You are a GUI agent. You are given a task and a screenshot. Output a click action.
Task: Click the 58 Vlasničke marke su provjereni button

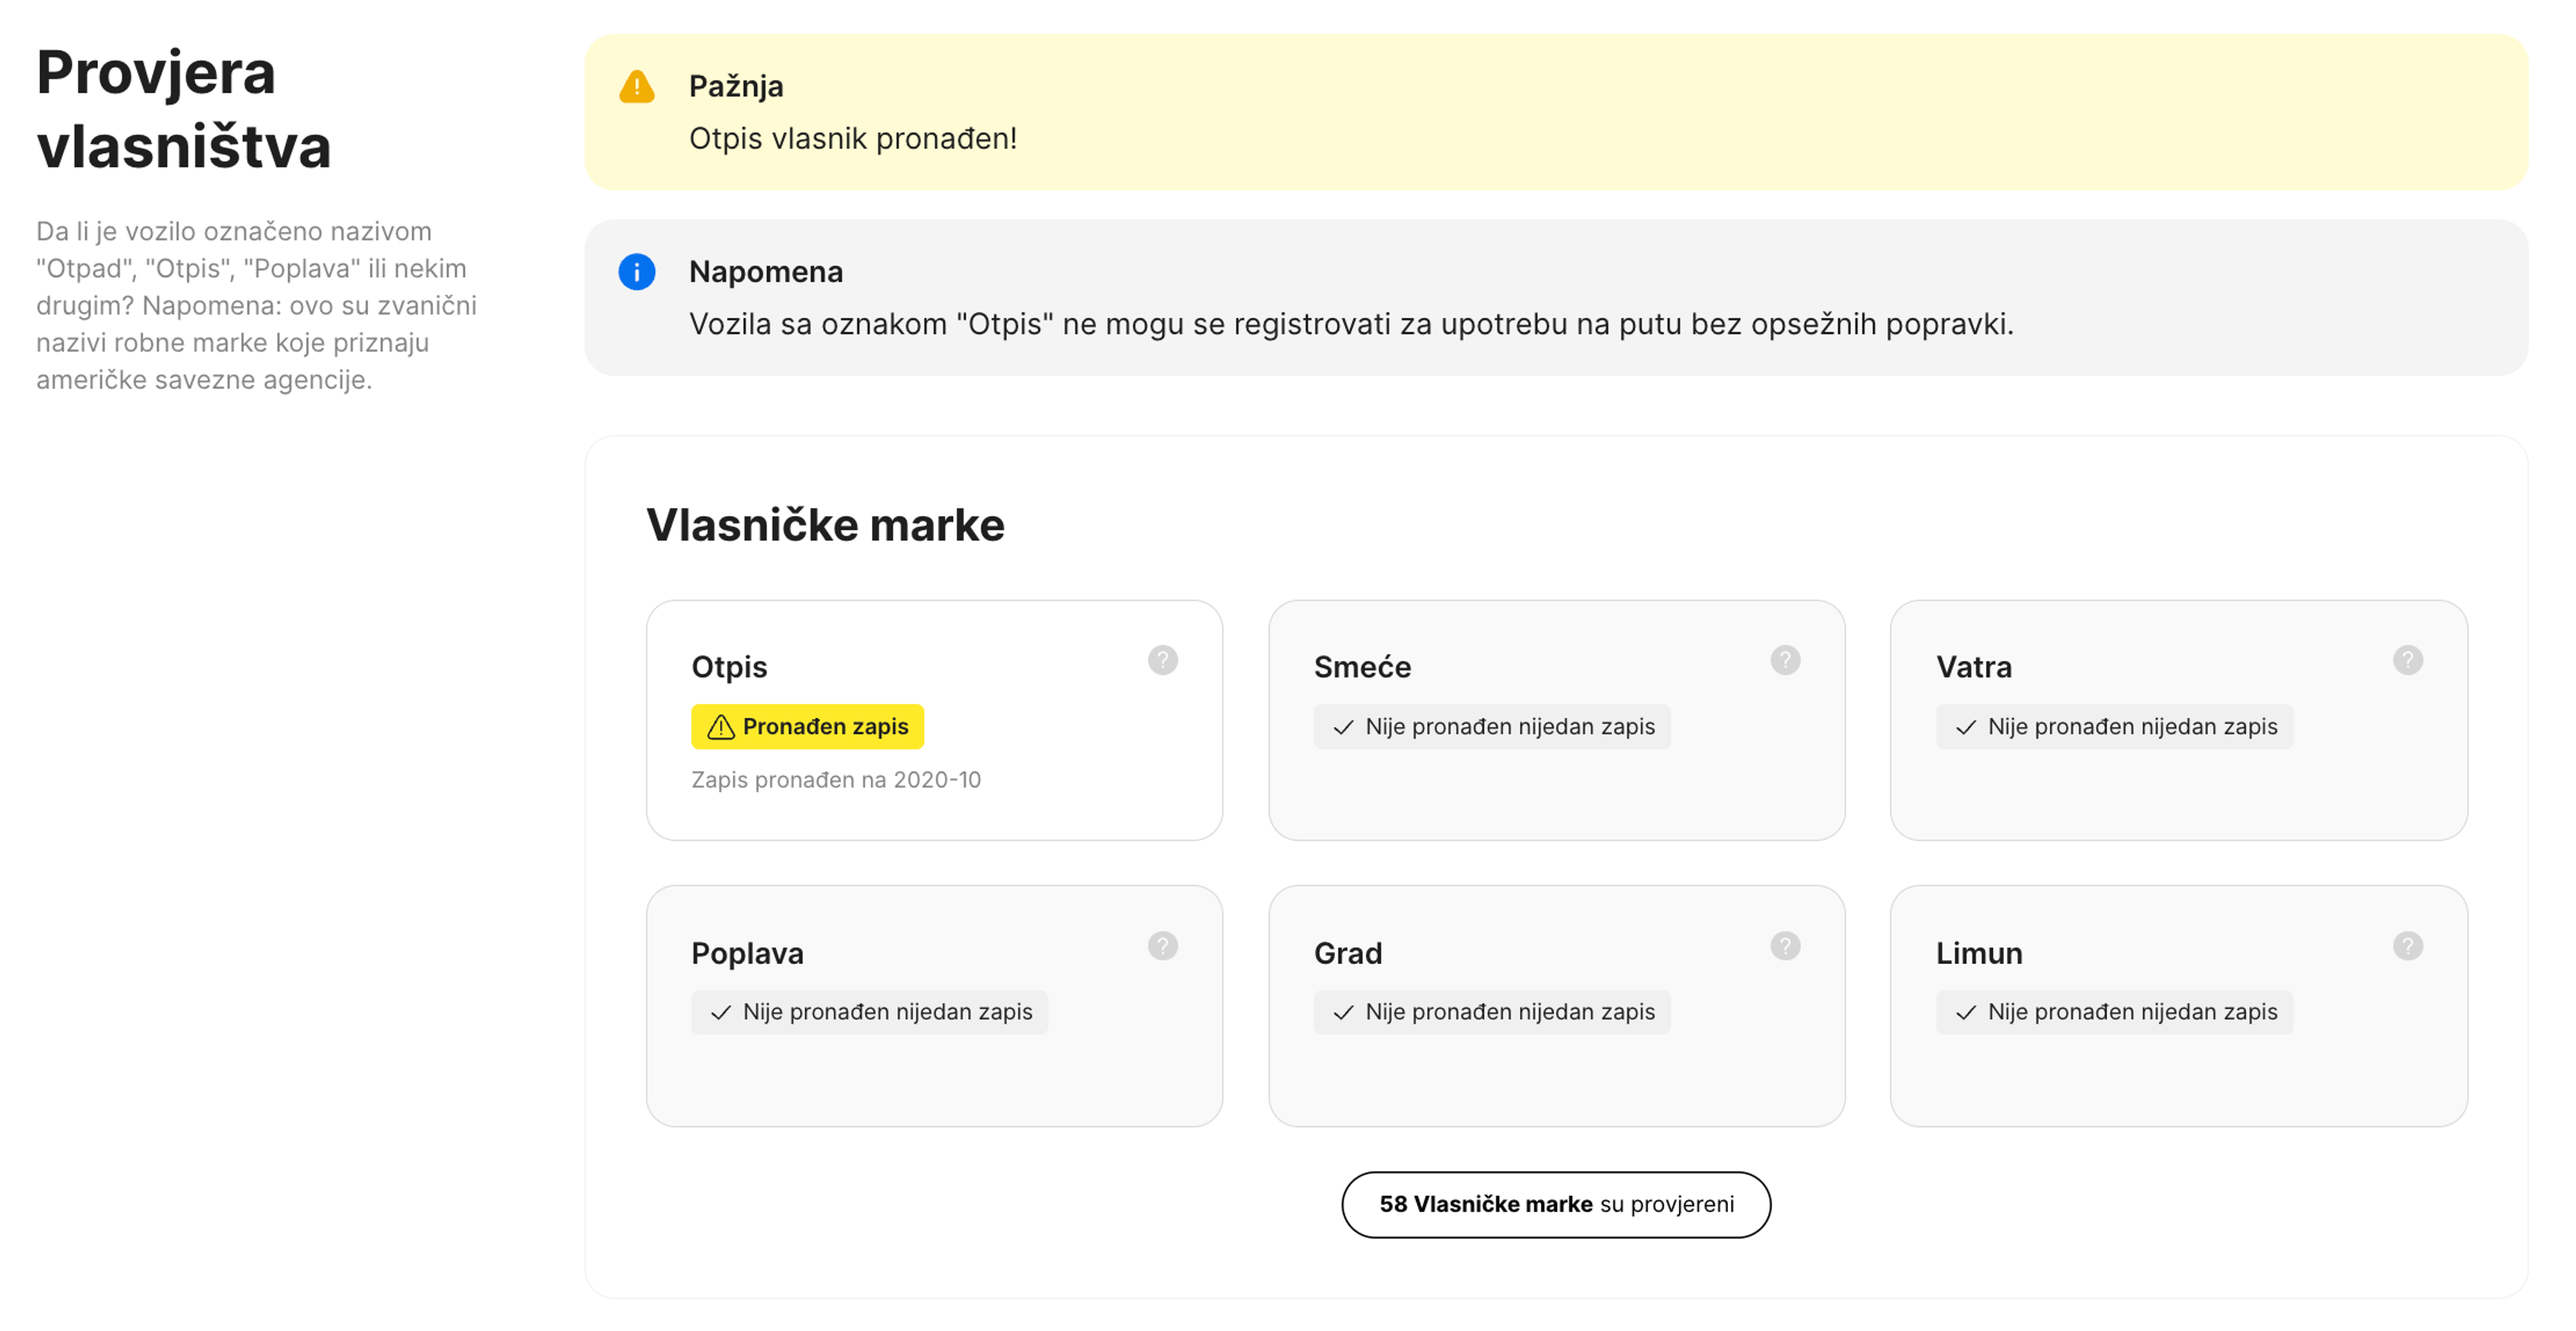click(1556, 1205)
